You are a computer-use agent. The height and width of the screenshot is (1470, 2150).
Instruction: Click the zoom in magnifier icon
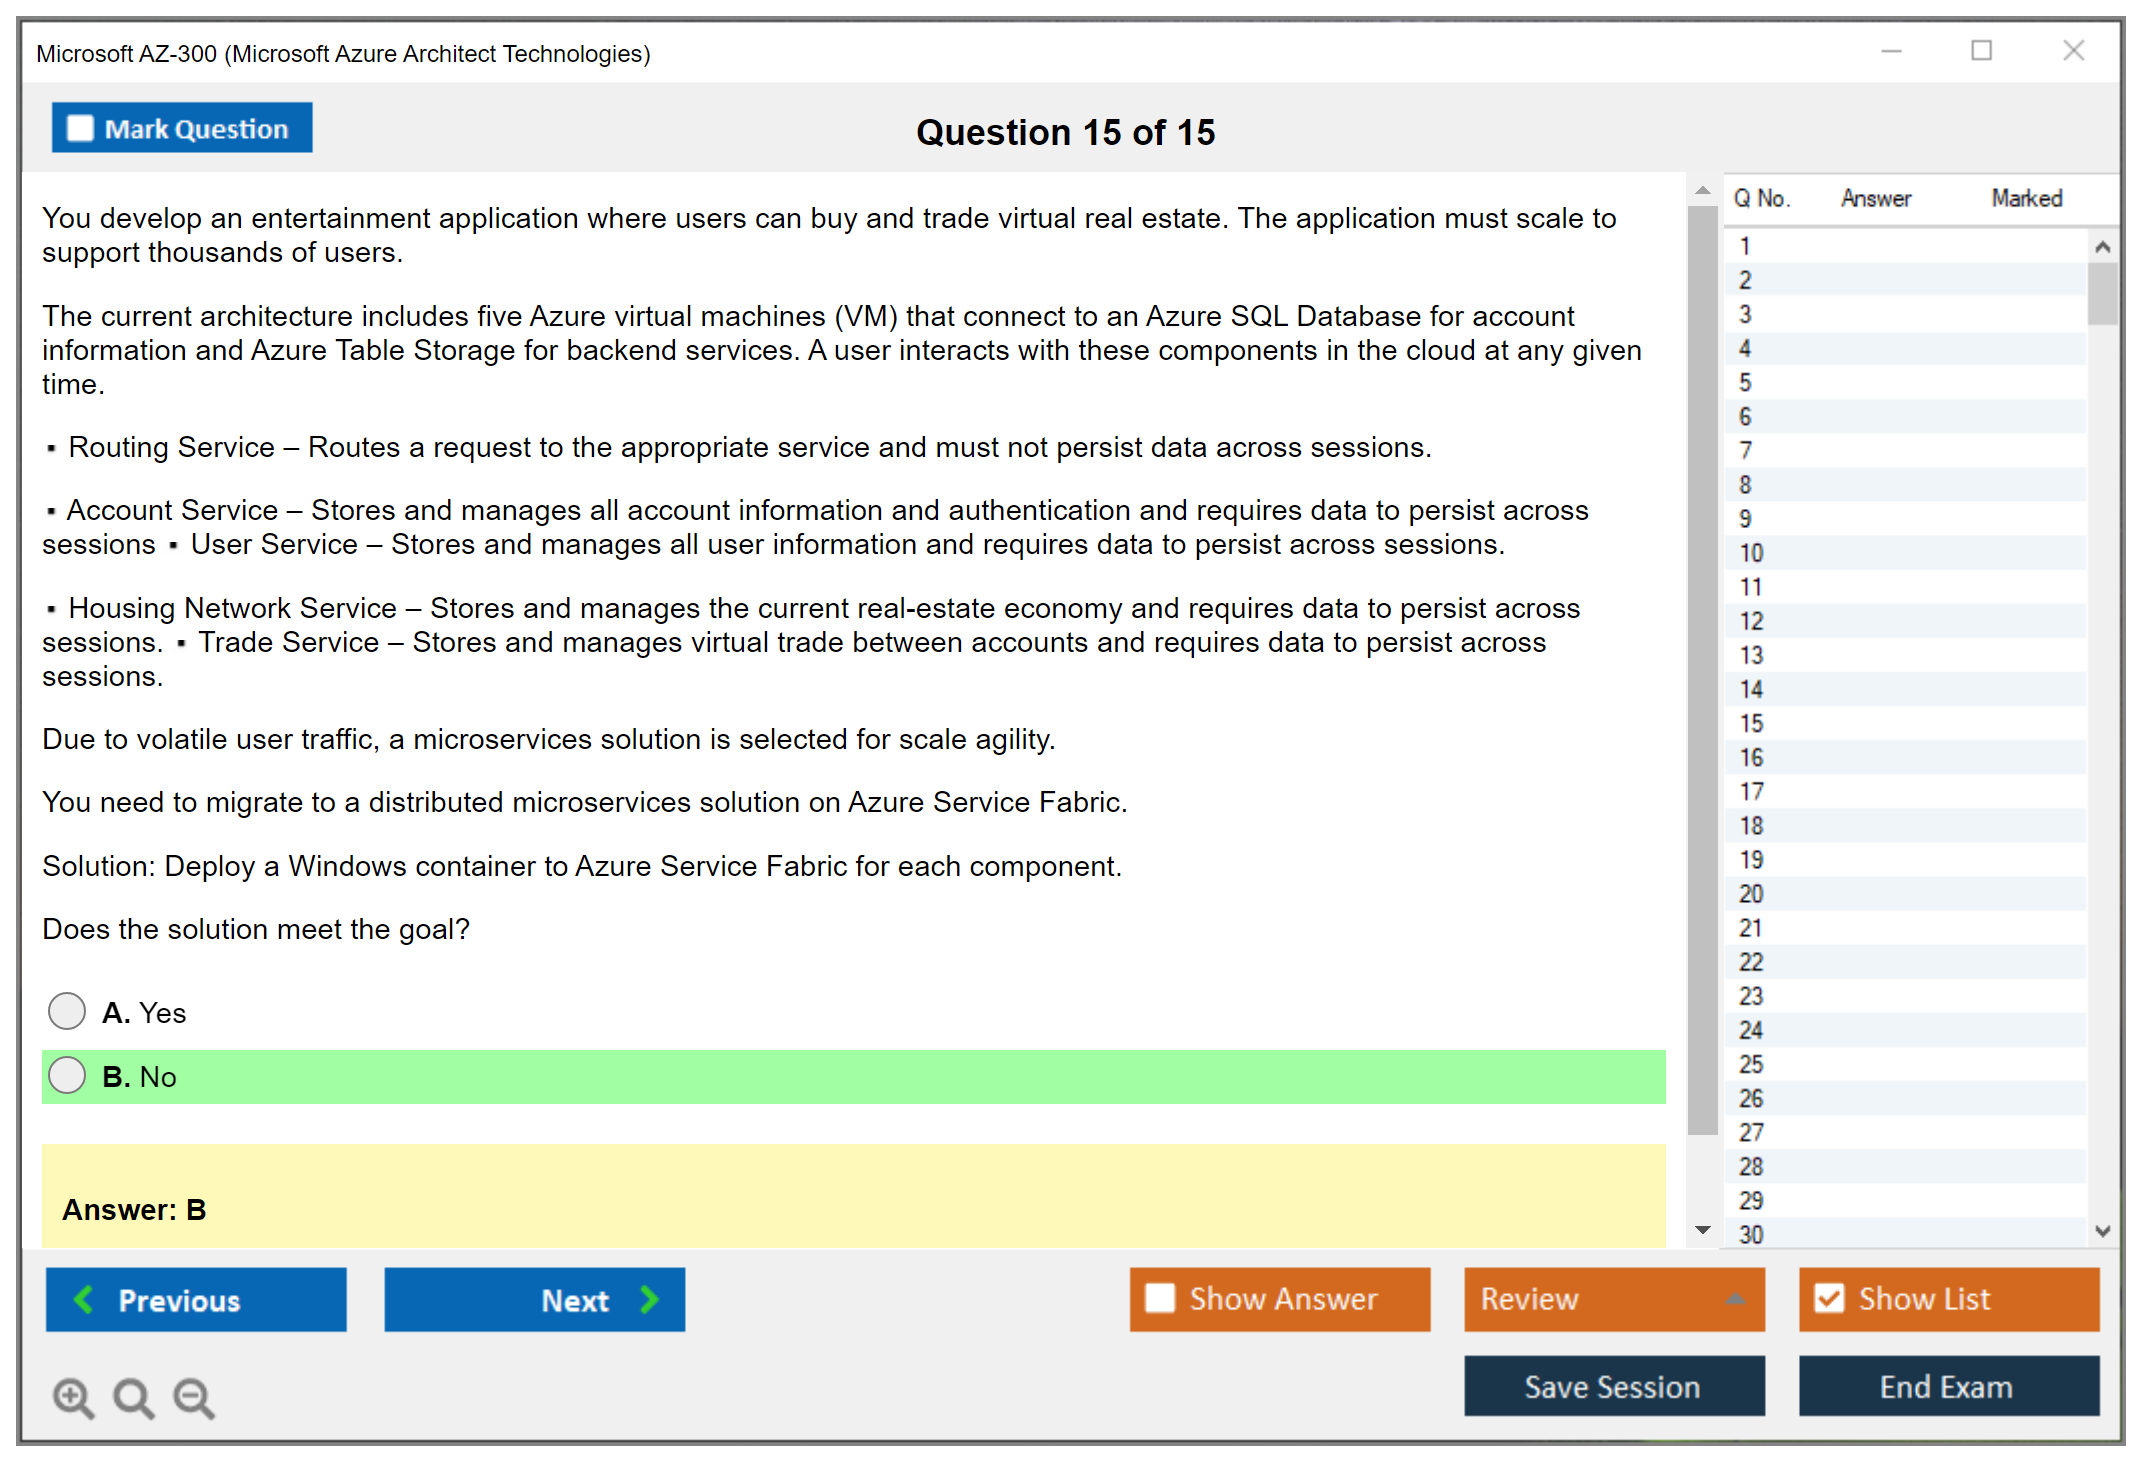pos(73,1397)
